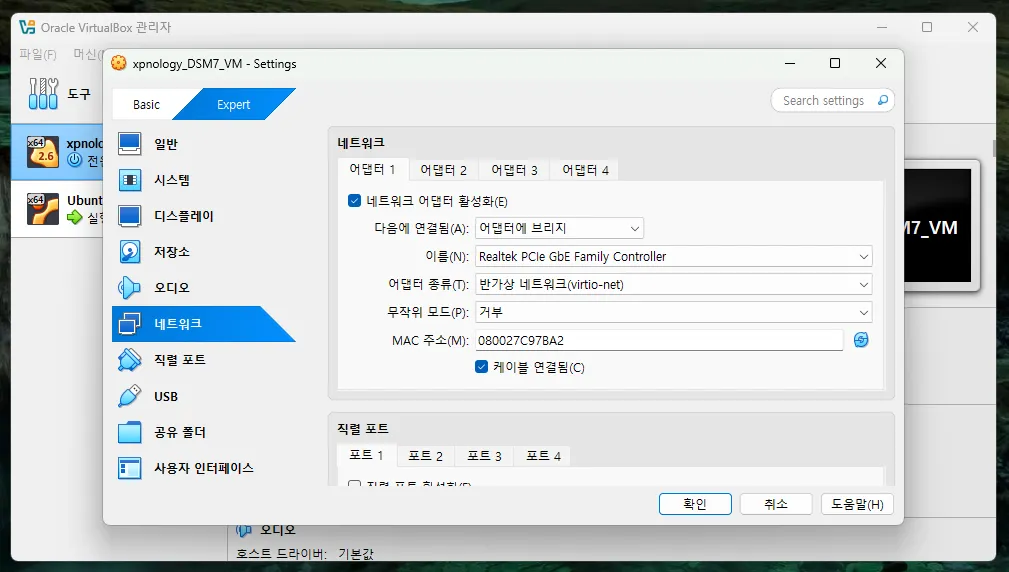The width and height of the screenshot is (1009, 572).
Task: Switch to 어댑터 2 tab
Action: [443, 170]
